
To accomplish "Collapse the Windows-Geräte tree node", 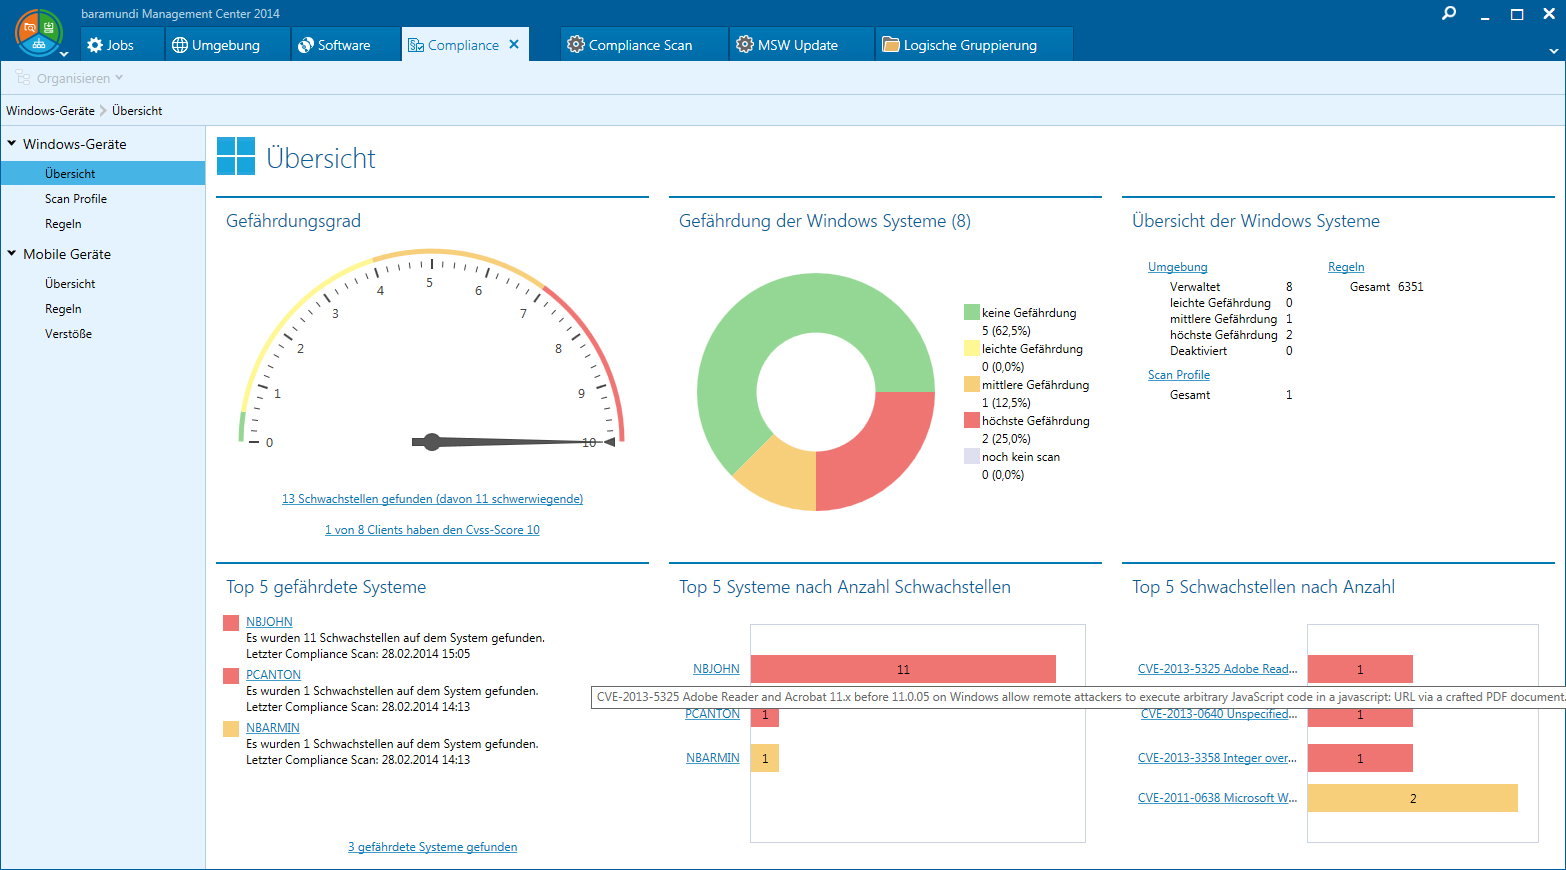I will point(12,143).
